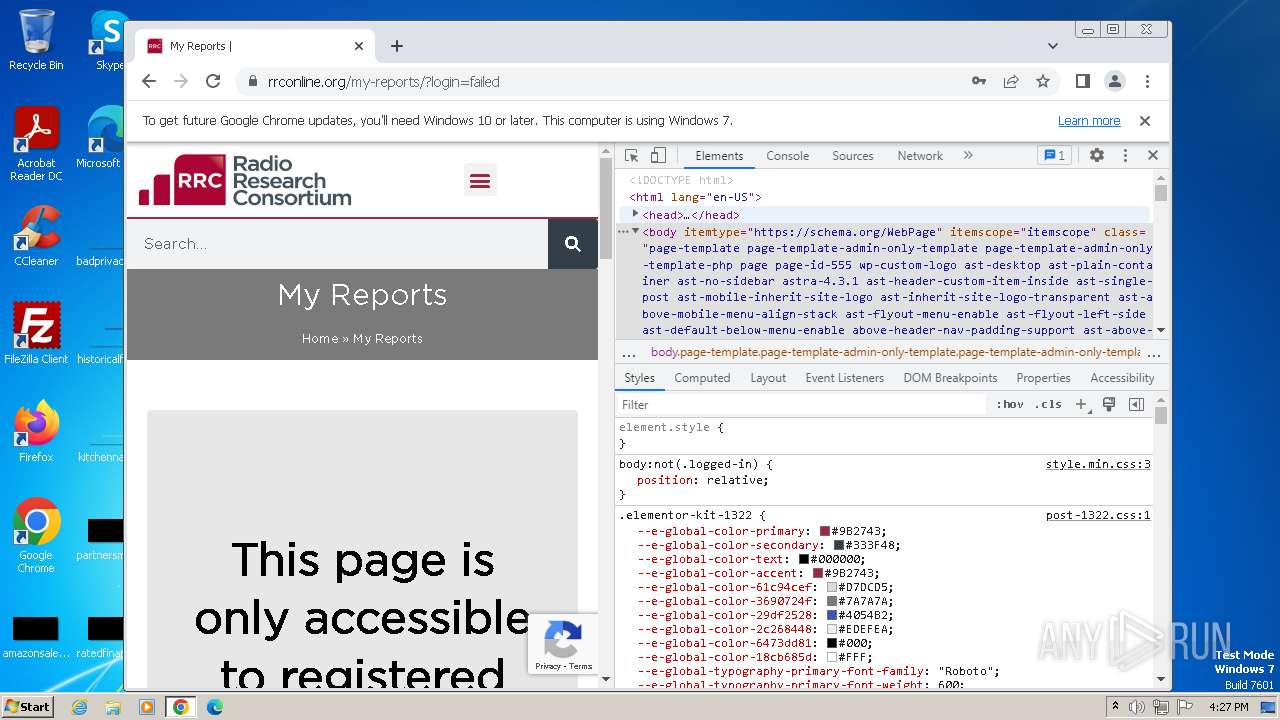
Task: Dismiss the Chrome update notification bar
Action: tap(1145, 121)
